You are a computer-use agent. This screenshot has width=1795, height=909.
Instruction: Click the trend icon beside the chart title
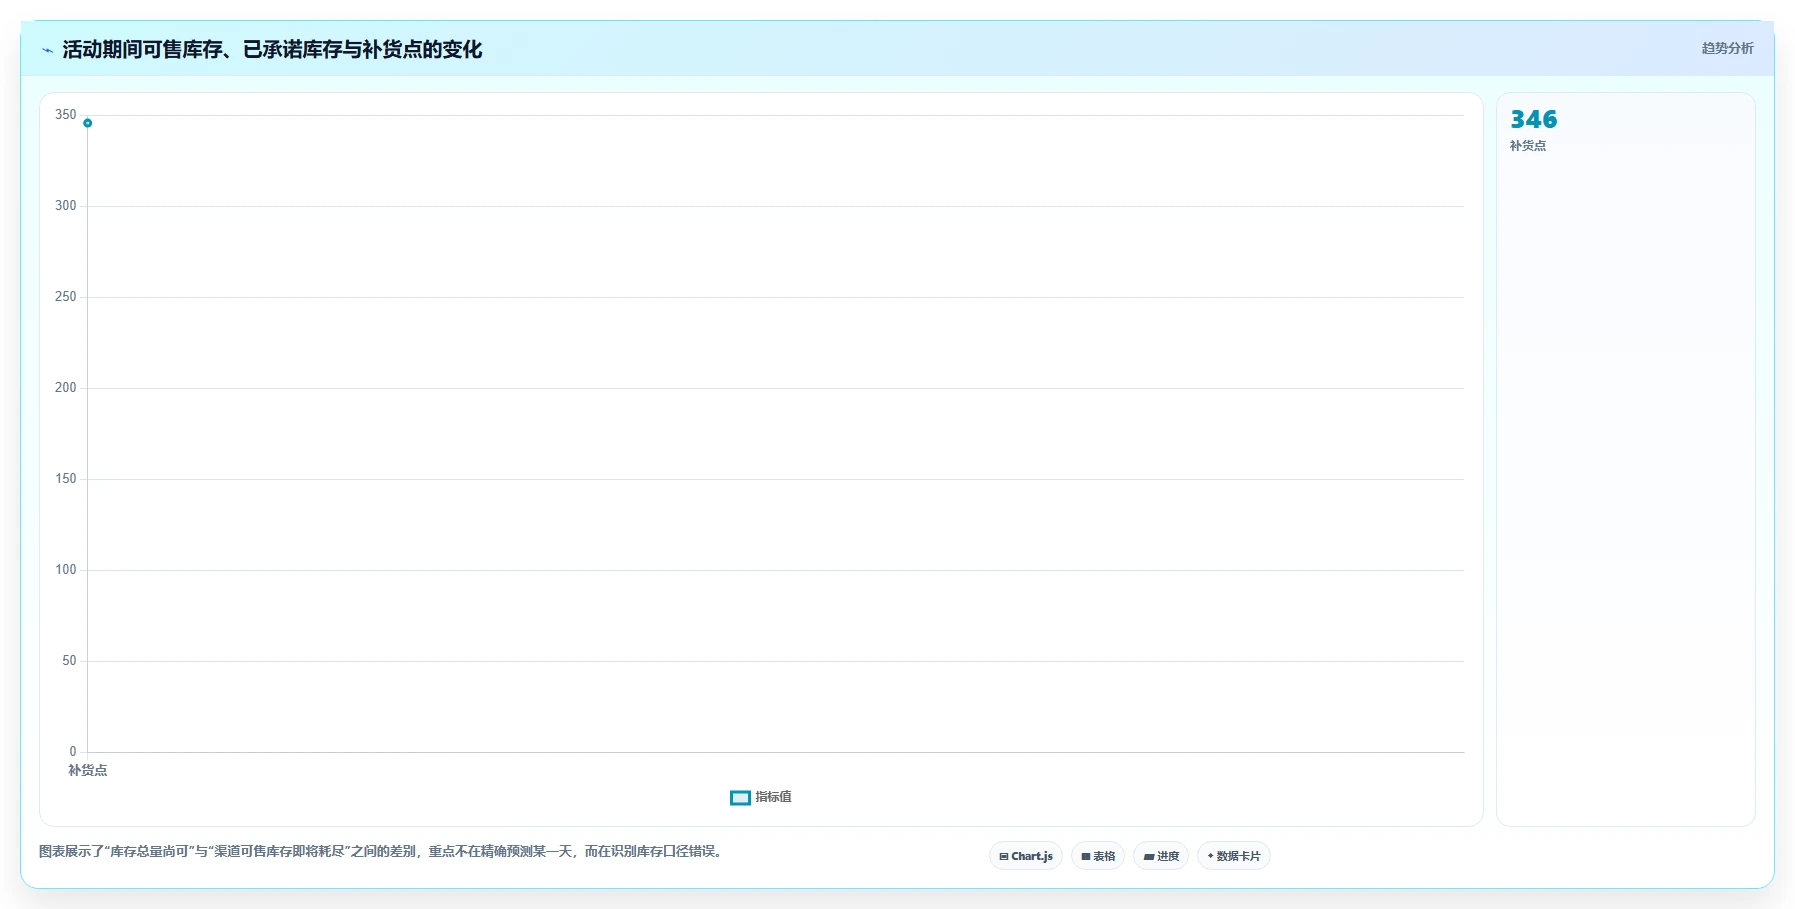[47, 50]
